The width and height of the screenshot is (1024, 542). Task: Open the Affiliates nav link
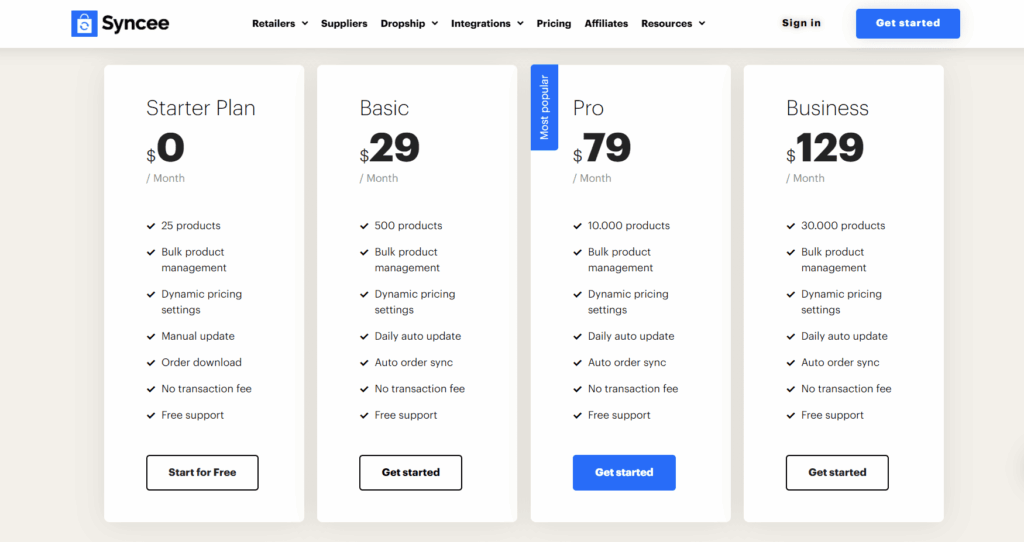pyautogui.click(x=606, y=24)
